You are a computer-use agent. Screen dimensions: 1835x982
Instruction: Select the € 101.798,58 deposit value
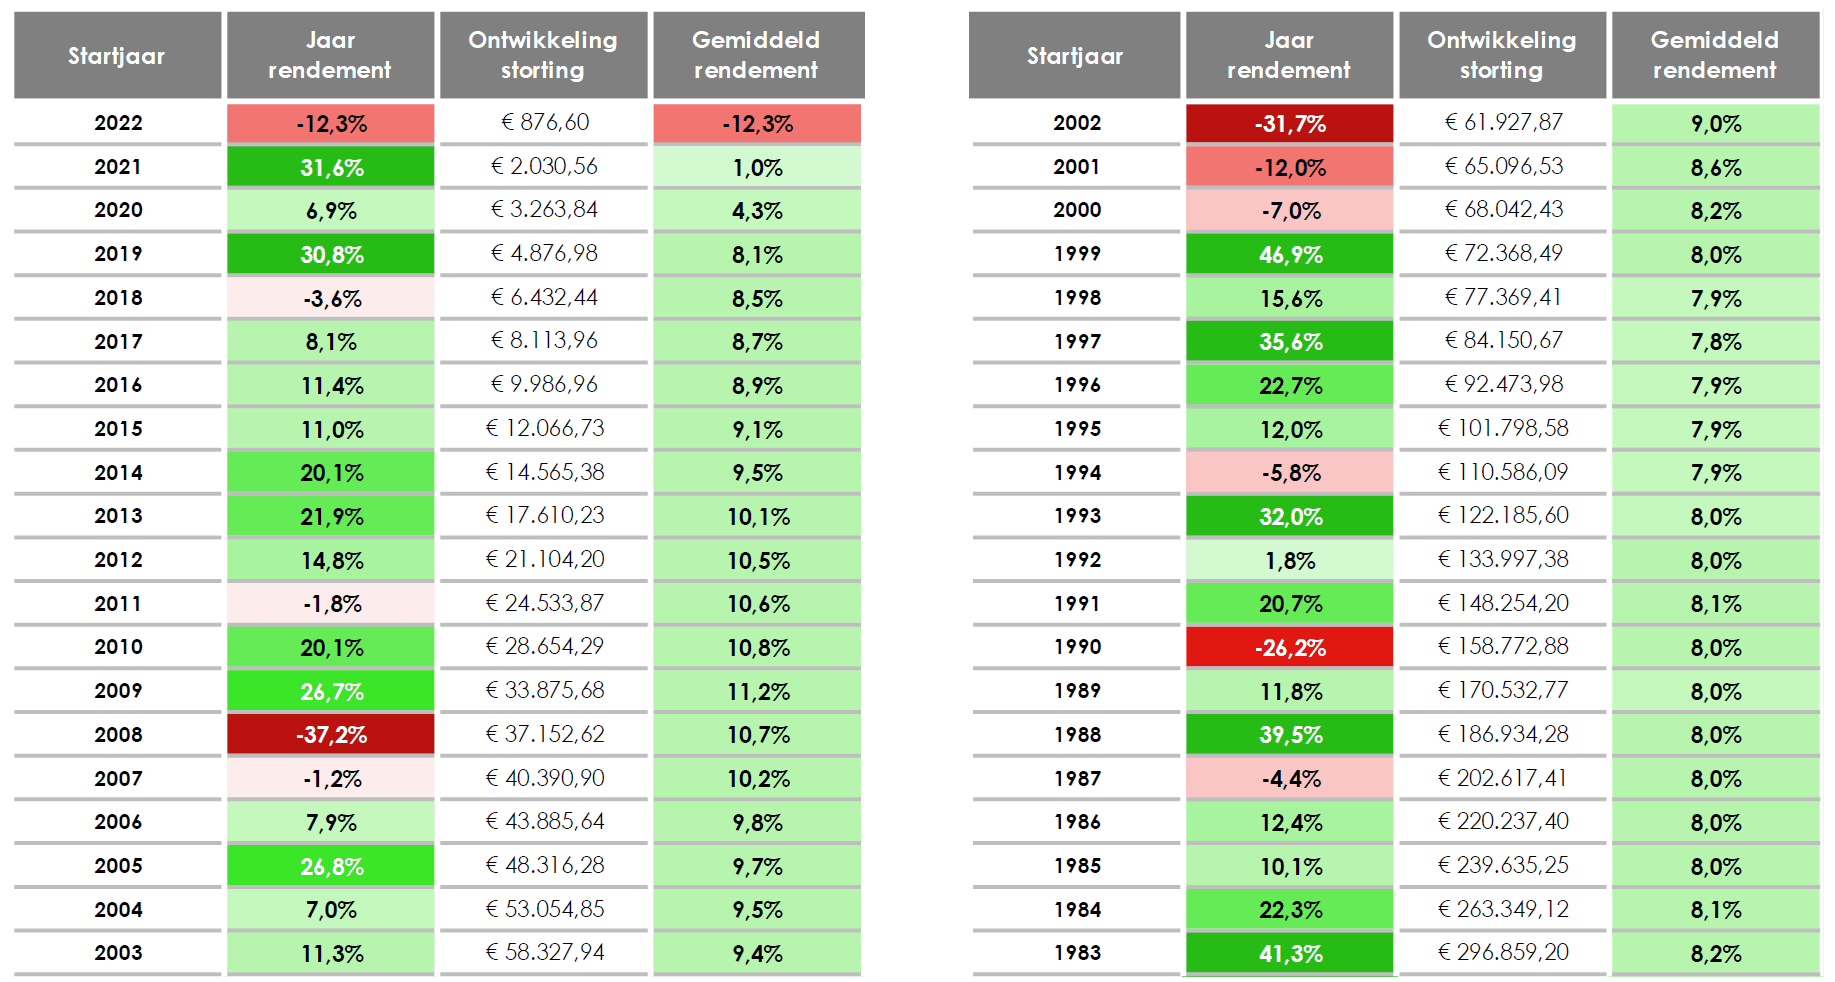[1502, 429]
